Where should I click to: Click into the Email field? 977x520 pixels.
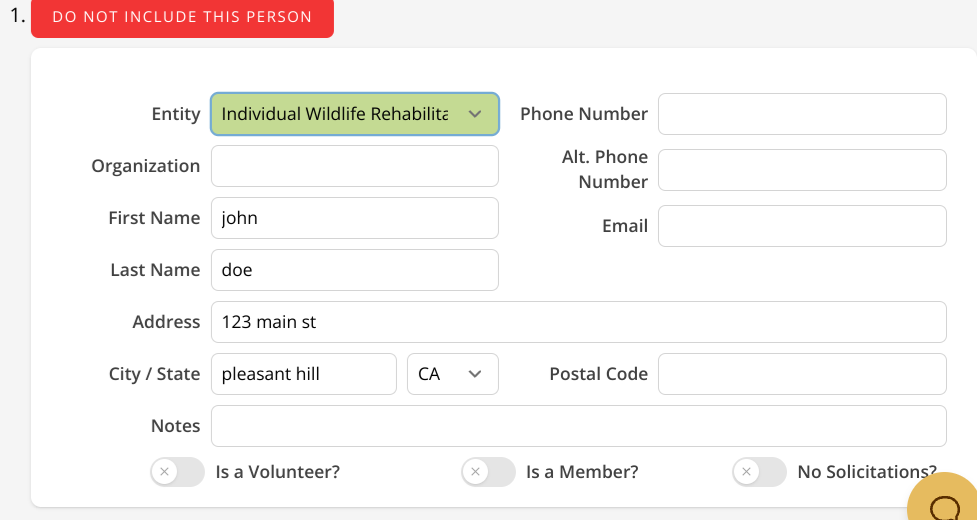pos(801,226)
